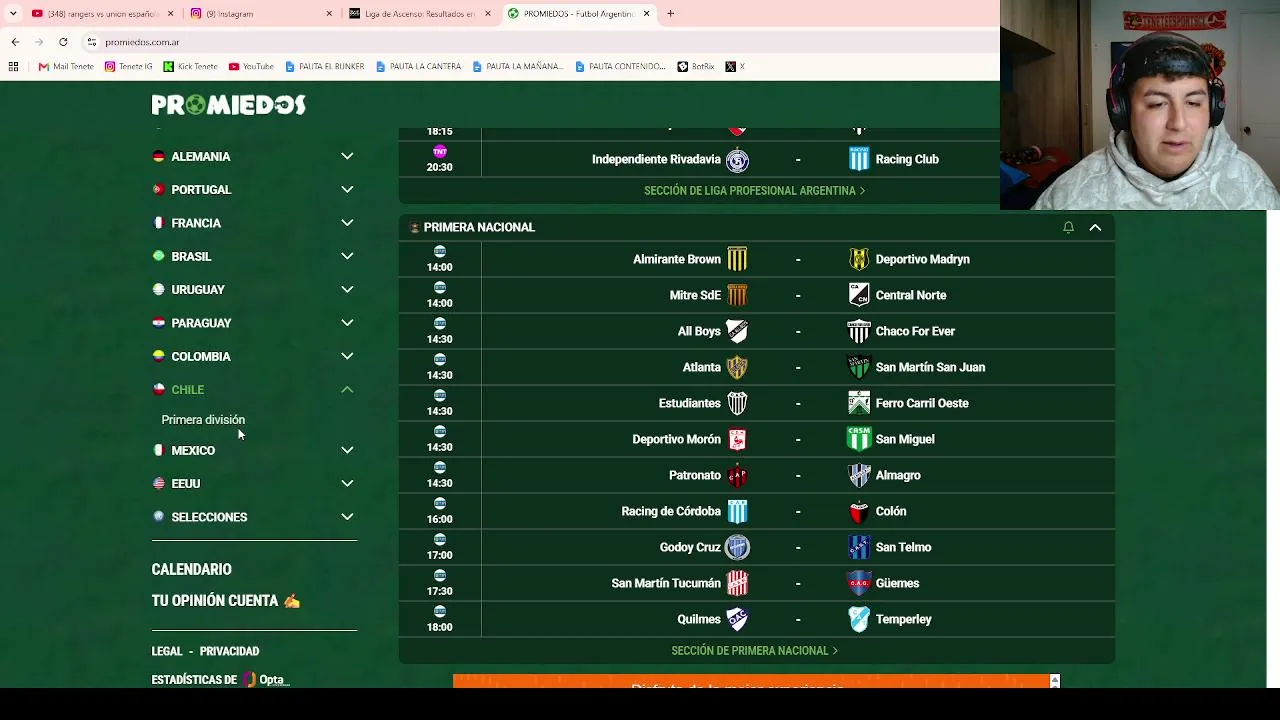The image size is (1280, 720).
Task: Select the Chaco For Ever team name
Action: (x=915, y=331)
